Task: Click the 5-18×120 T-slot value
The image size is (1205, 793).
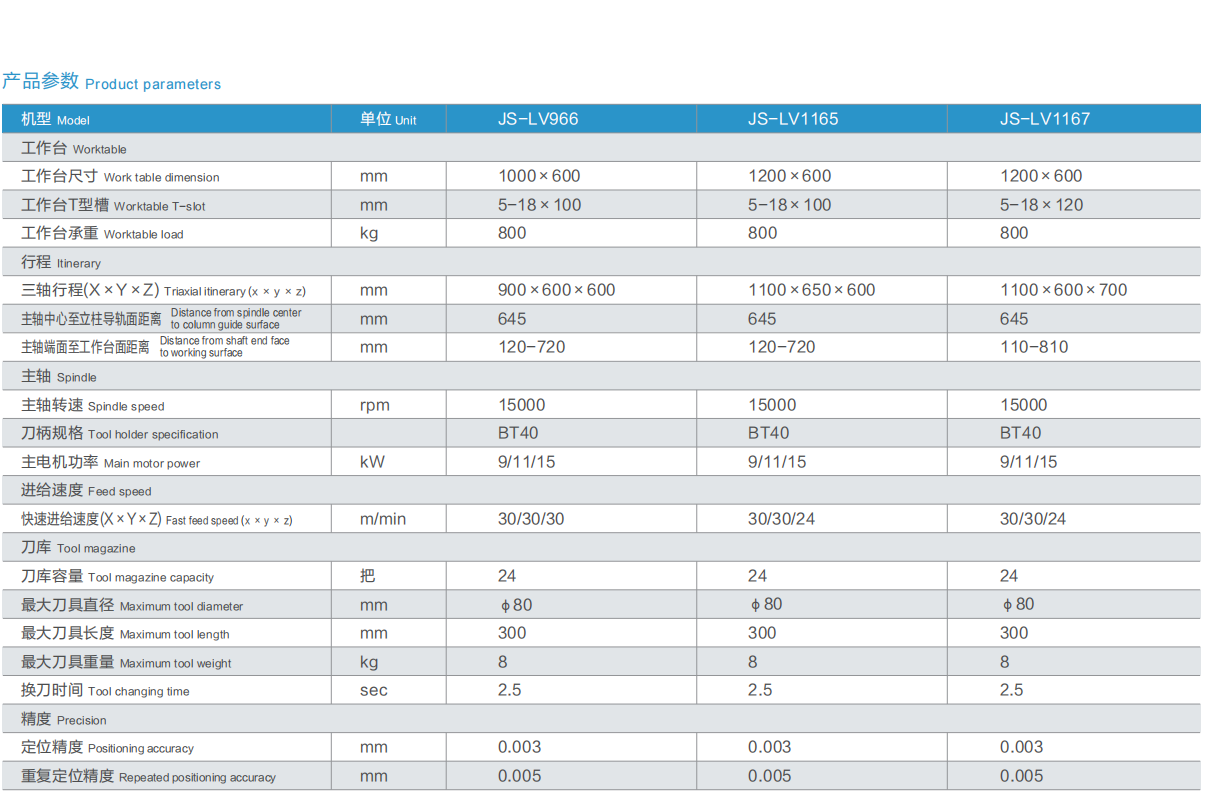Action: [x=1041, y=205]
